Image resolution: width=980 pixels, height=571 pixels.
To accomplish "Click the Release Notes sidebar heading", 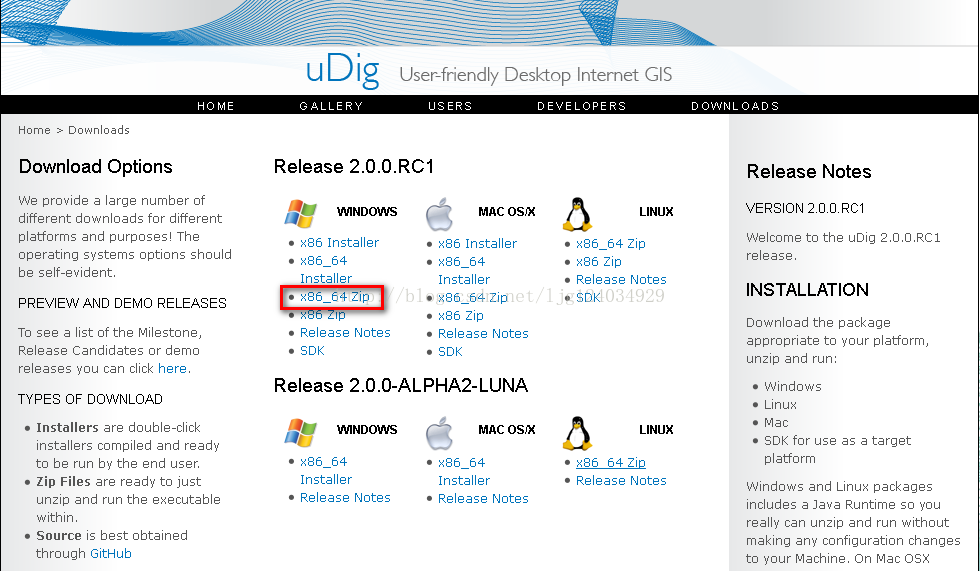I will pos(809,172).
